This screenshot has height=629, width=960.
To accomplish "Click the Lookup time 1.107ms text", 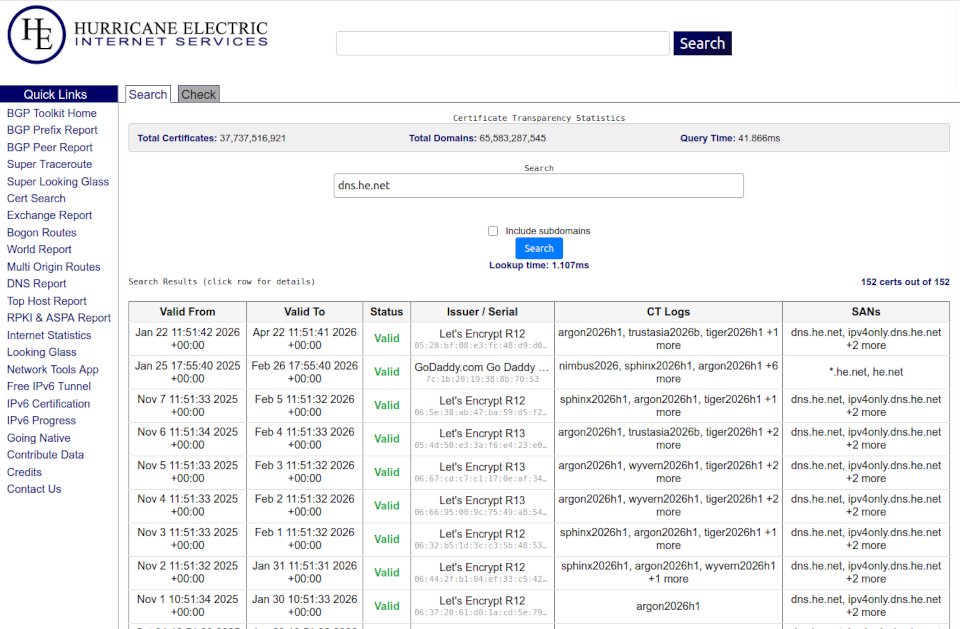I will (539, 265).
